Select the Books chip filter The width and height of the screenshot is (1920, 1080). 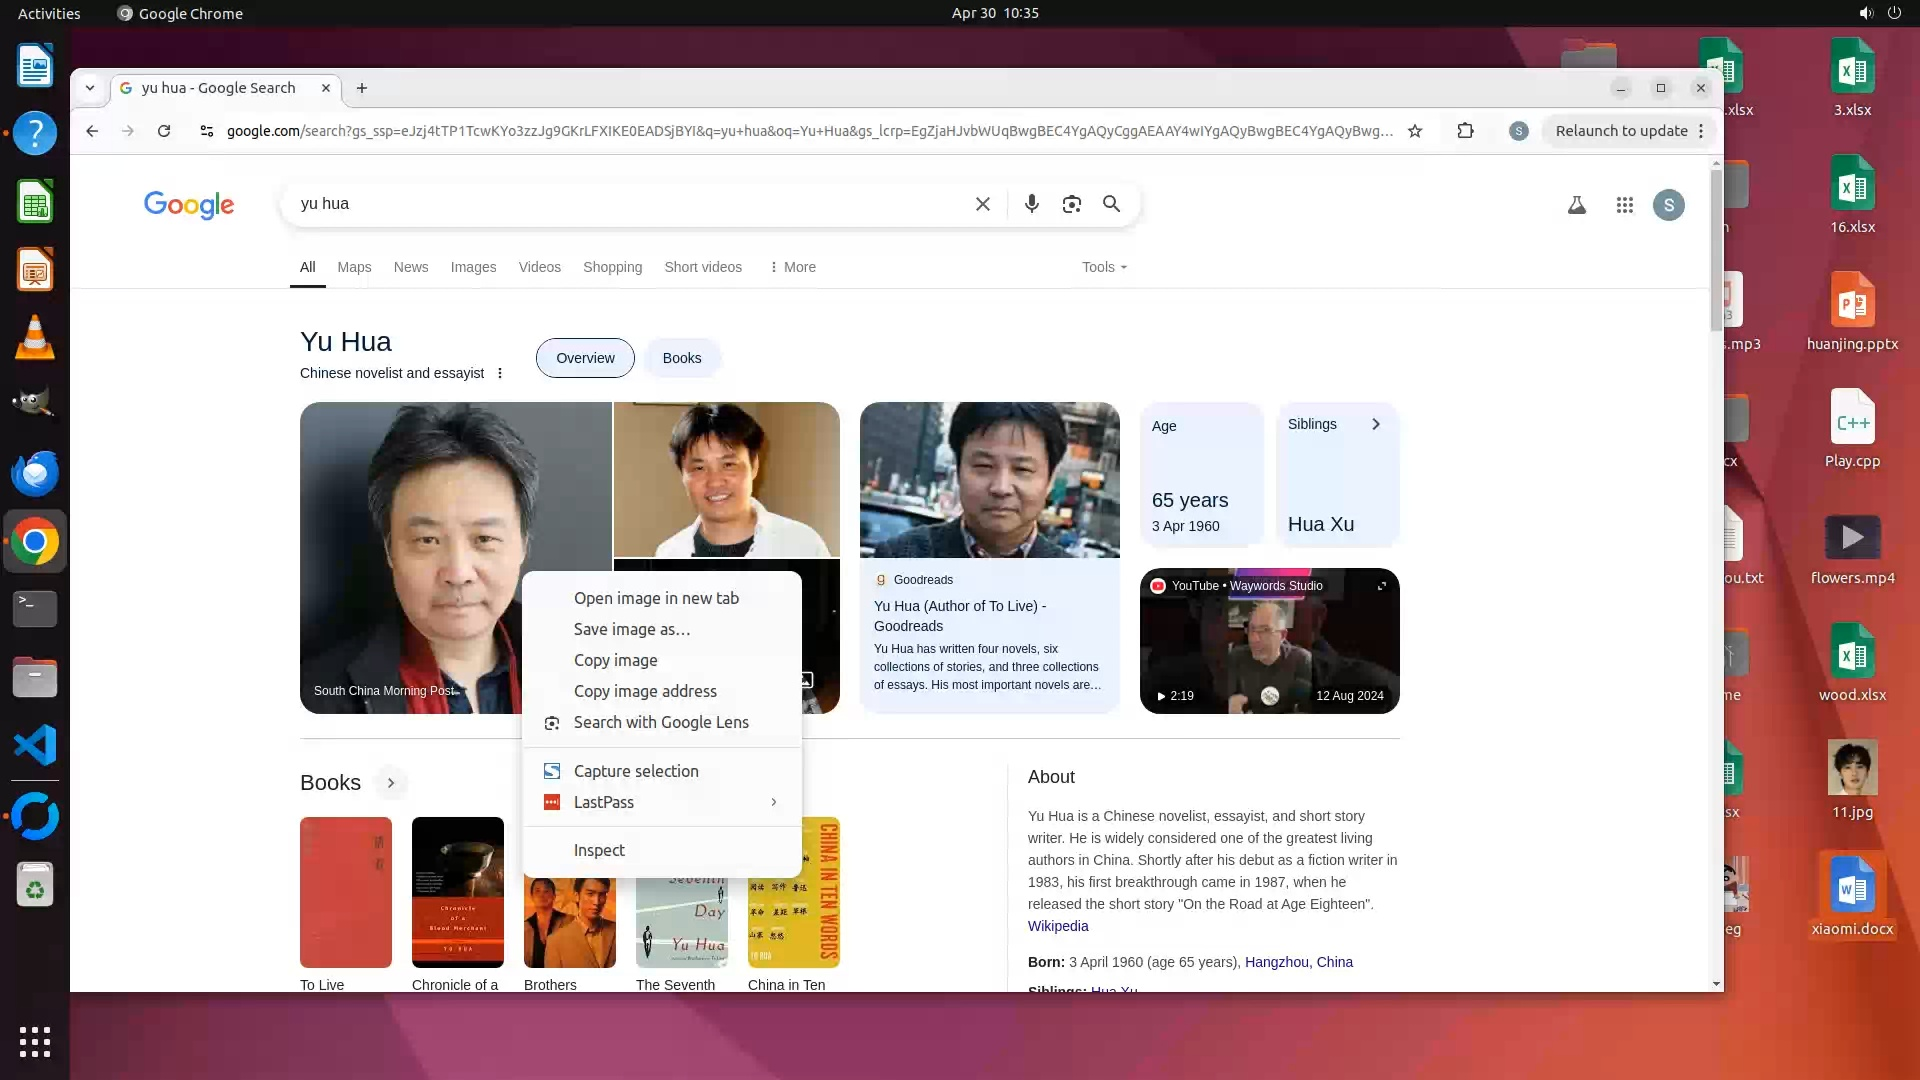pyautogui.click(x=681, y=358)
